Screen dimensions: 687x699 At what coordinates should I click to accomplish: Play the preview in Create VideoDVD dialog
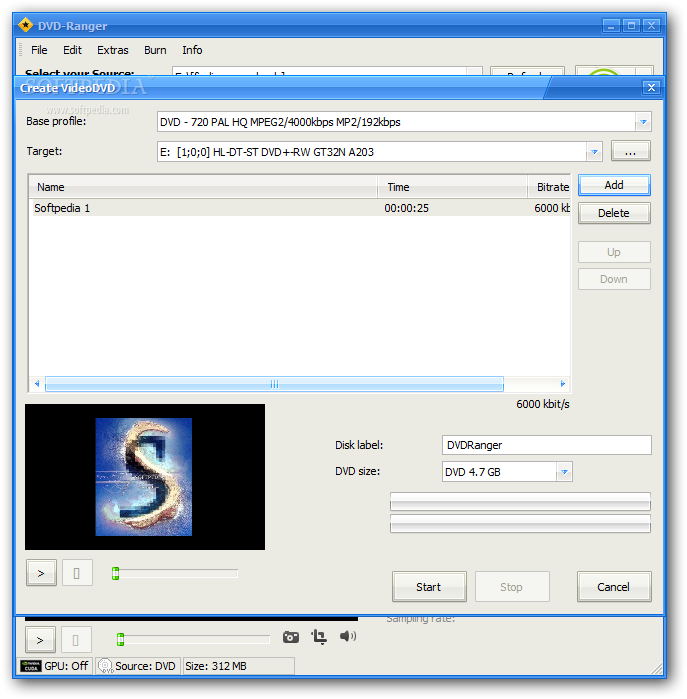pos(41,573)
